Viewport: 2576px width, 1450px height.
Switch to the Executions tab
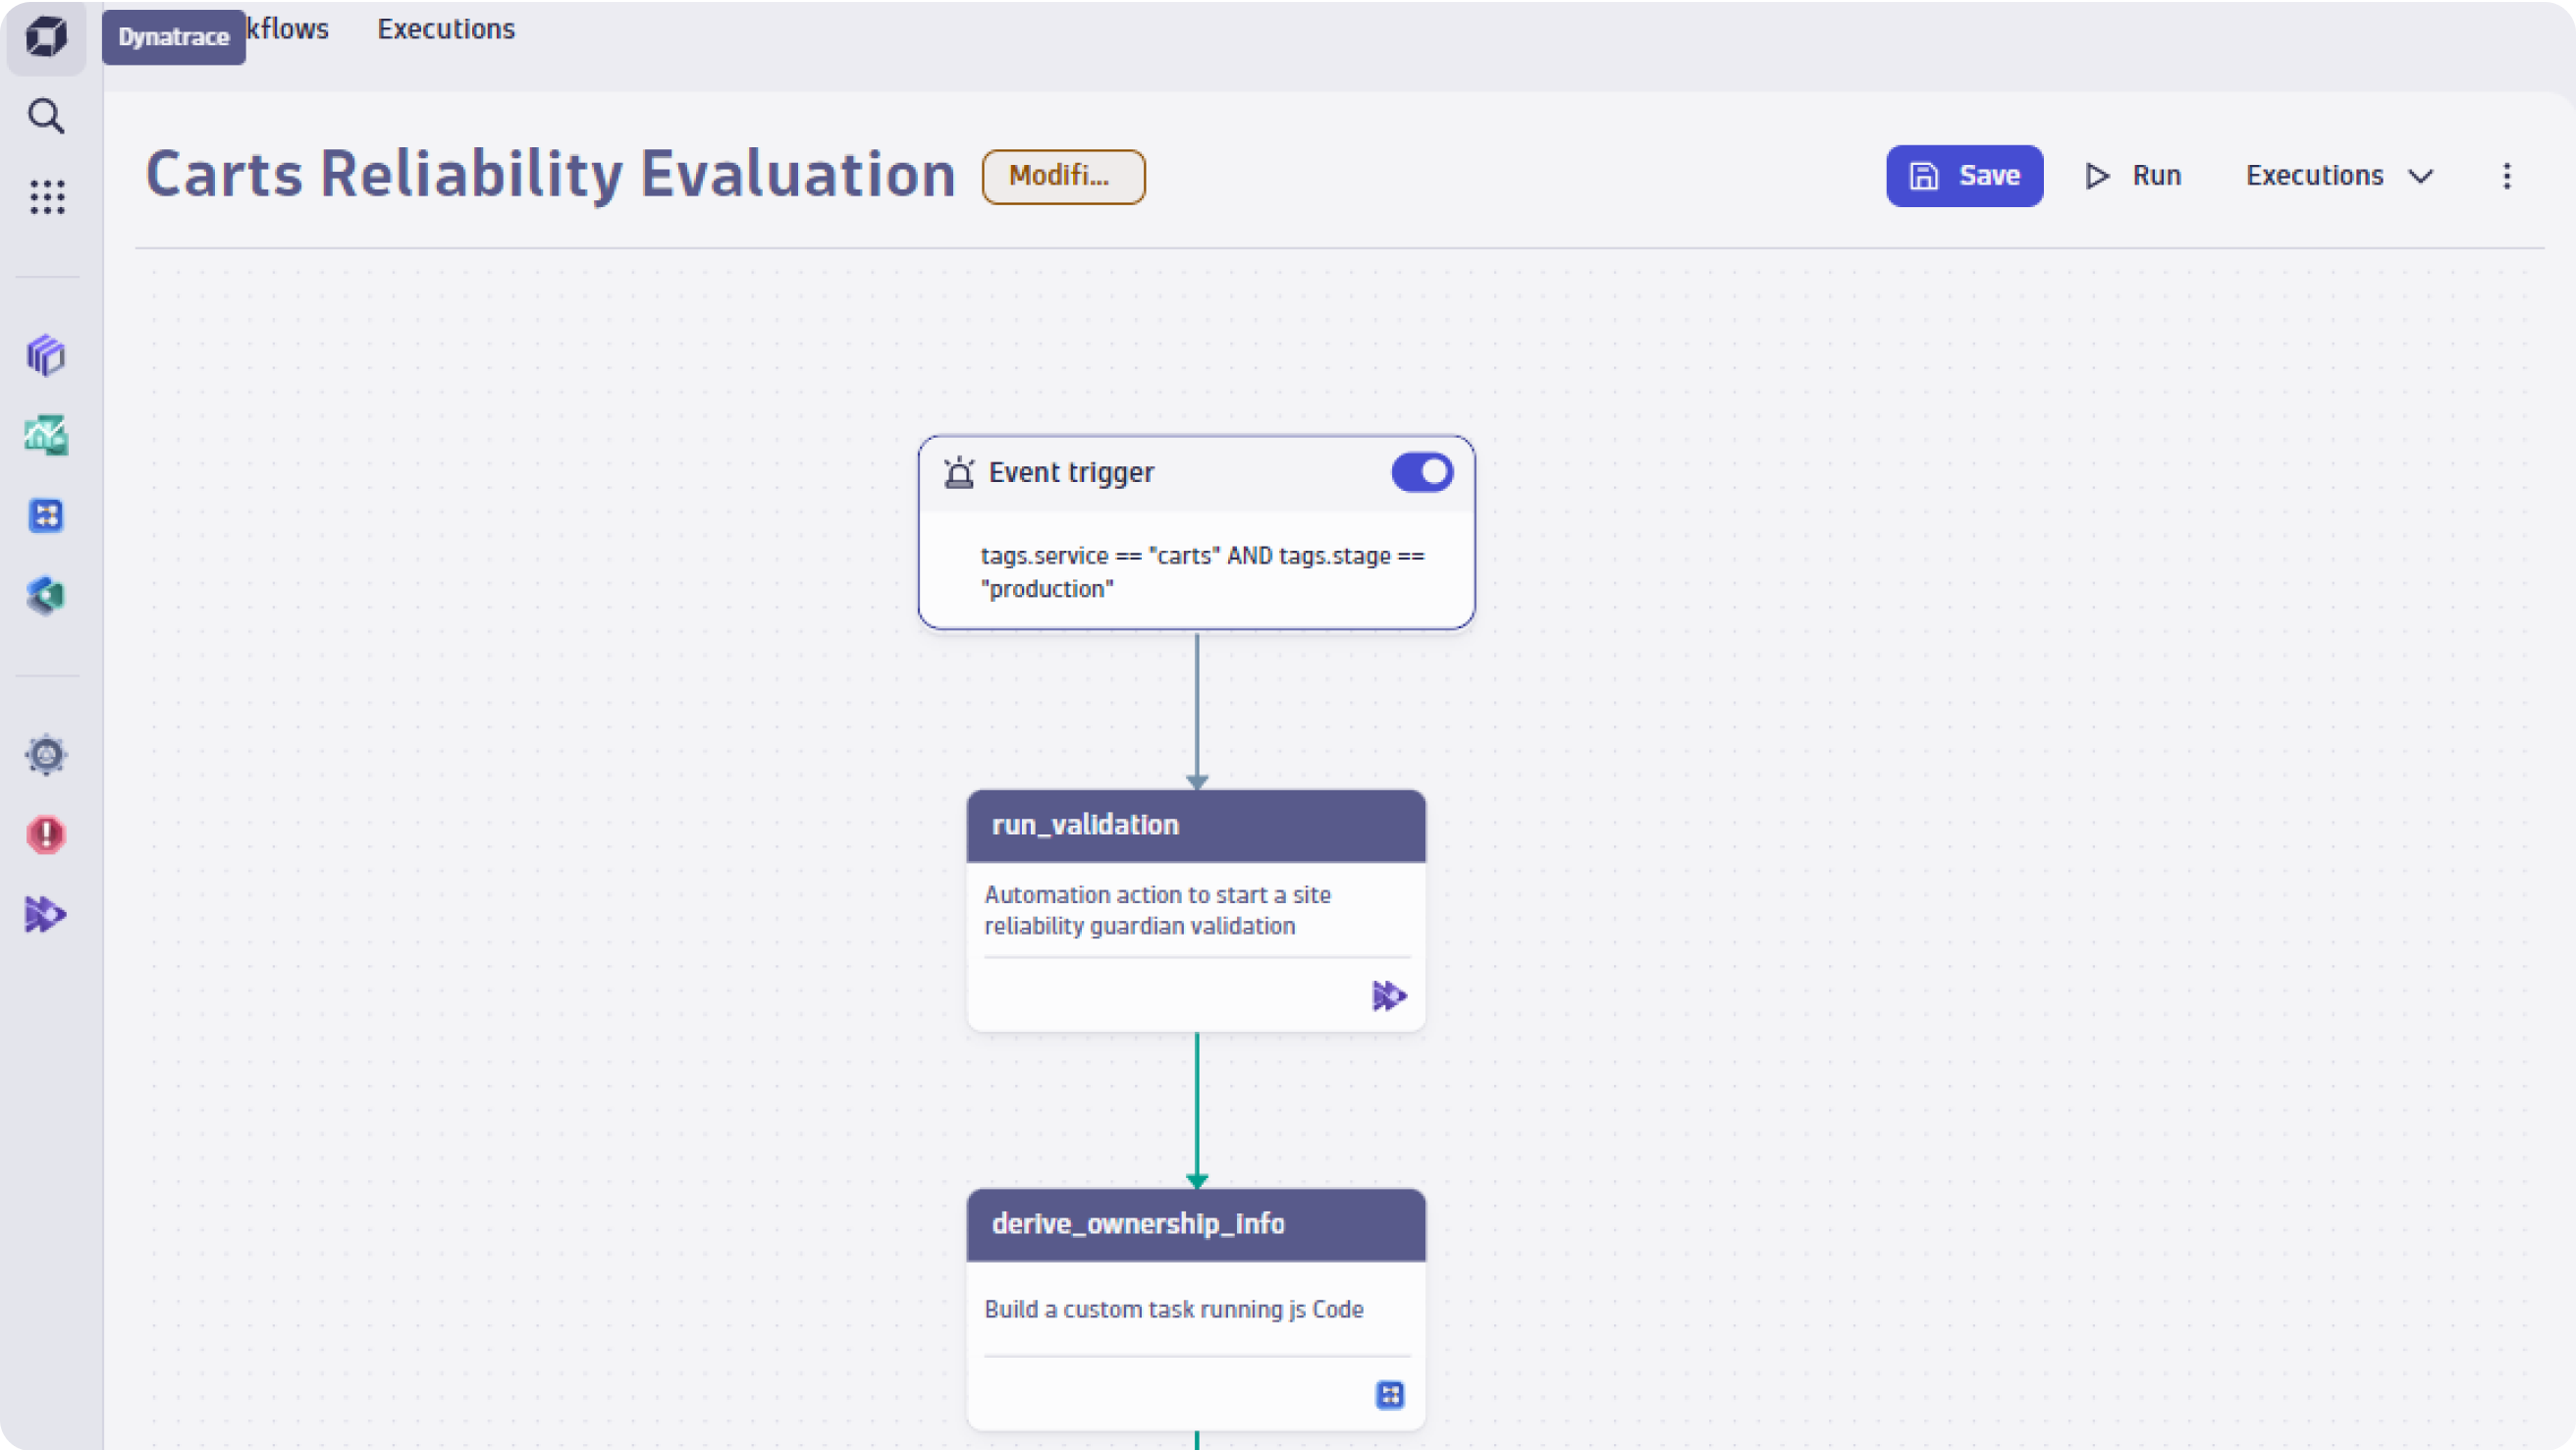[x=446, y=29]
